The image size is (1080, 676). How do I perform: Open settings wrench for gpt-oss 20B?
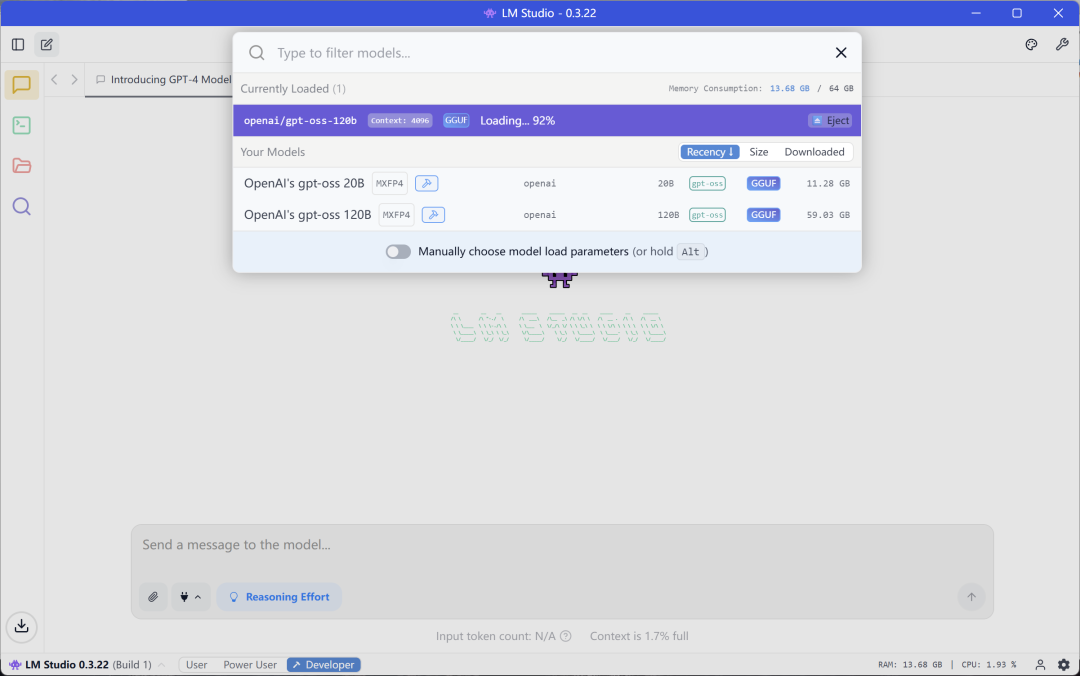coord(426,183)
